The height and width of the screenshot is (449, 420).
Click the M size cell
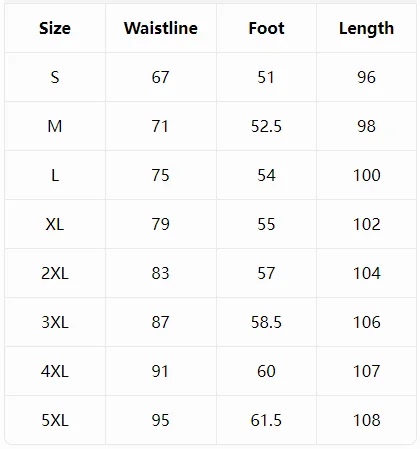pyautogui.click(x=55, y=126)
